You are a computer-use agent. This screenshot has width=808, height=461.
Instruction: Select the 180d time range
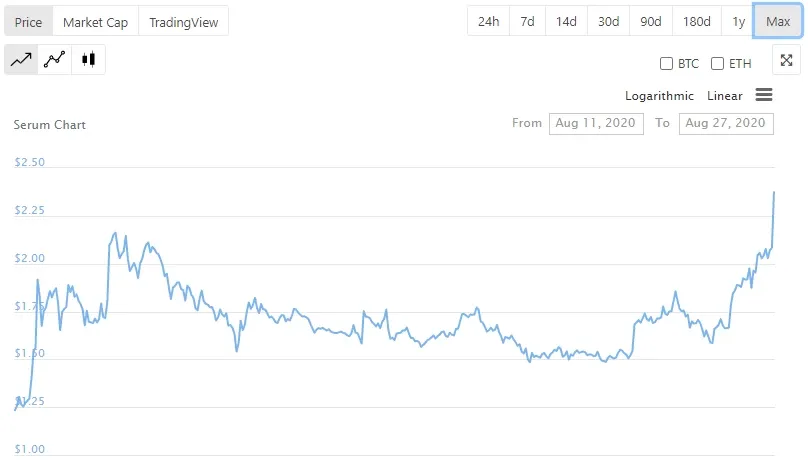click(697, 22)
